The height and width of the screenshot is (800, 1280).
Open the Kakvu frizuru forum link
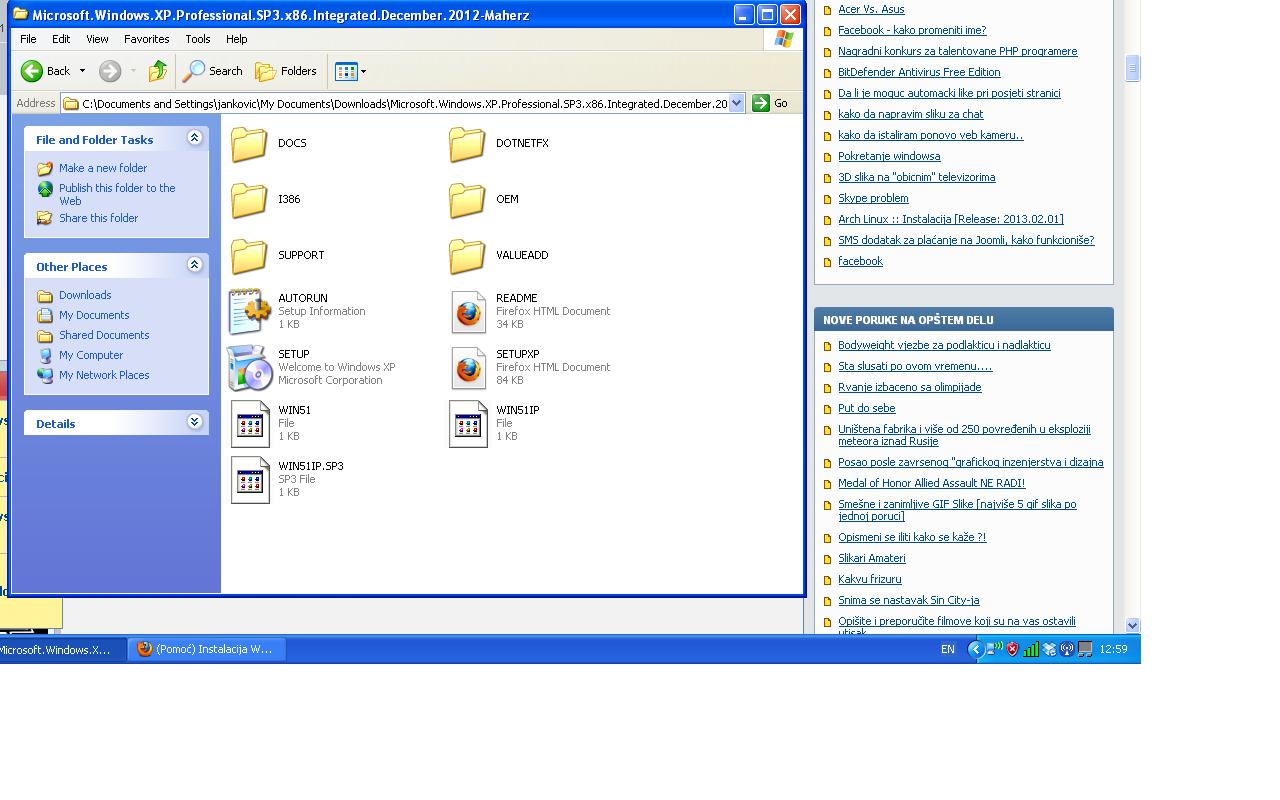(870, 579)
